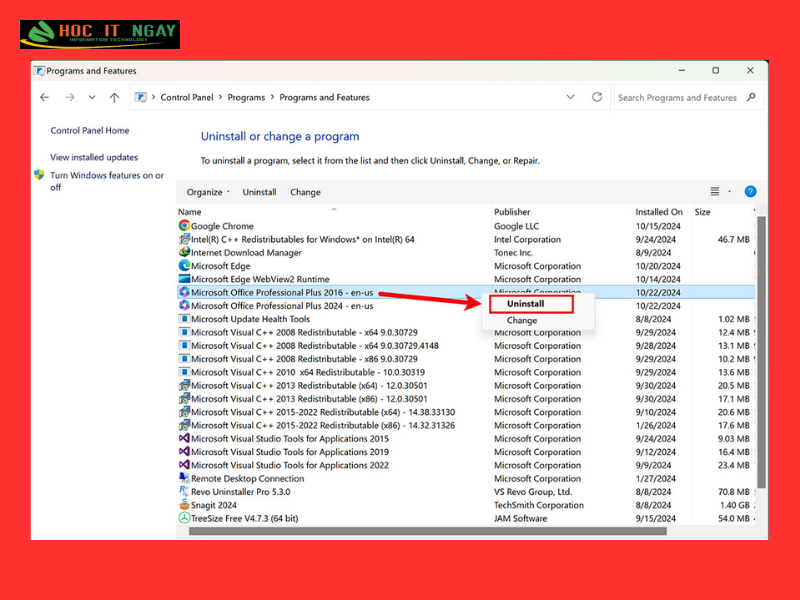Click the Remote Desktop Connection icon
This screenshot has width=800, height=600.
click(x=184, y=478)
